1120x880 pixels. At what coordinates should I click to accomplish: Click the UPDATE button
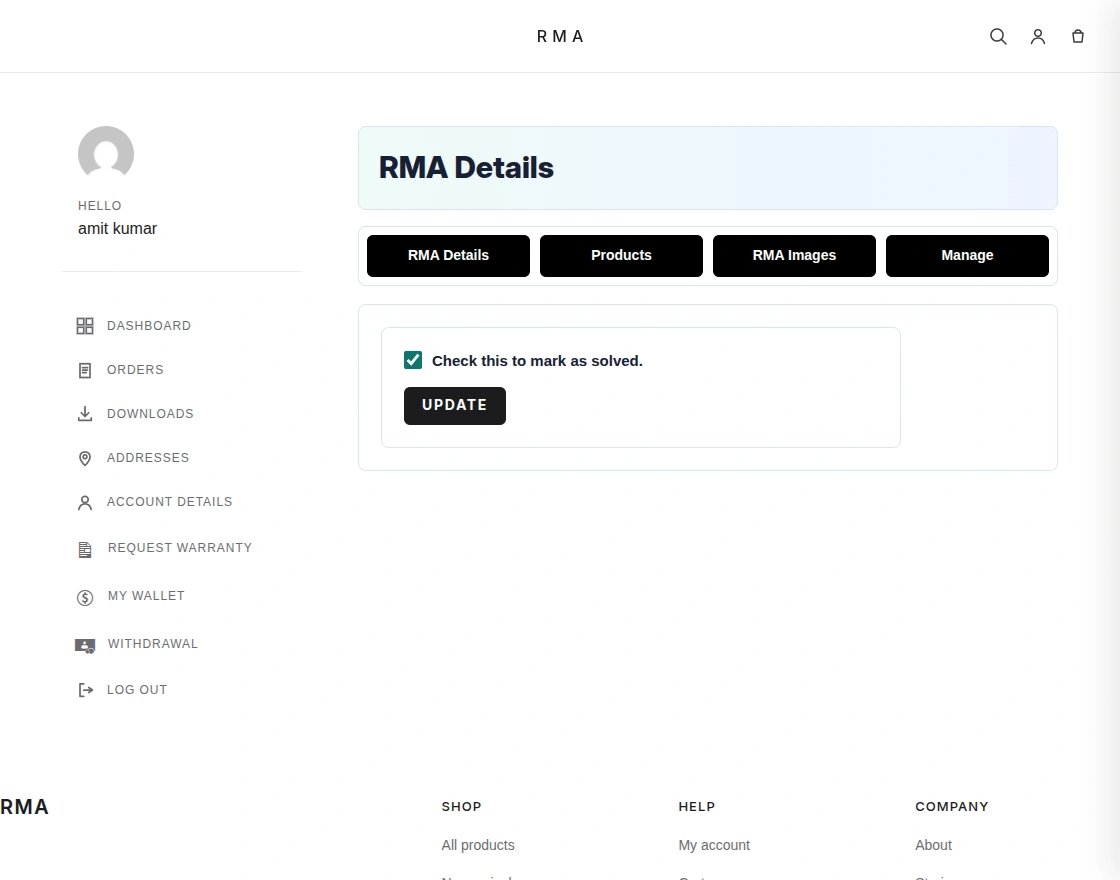tap(455, 406)
